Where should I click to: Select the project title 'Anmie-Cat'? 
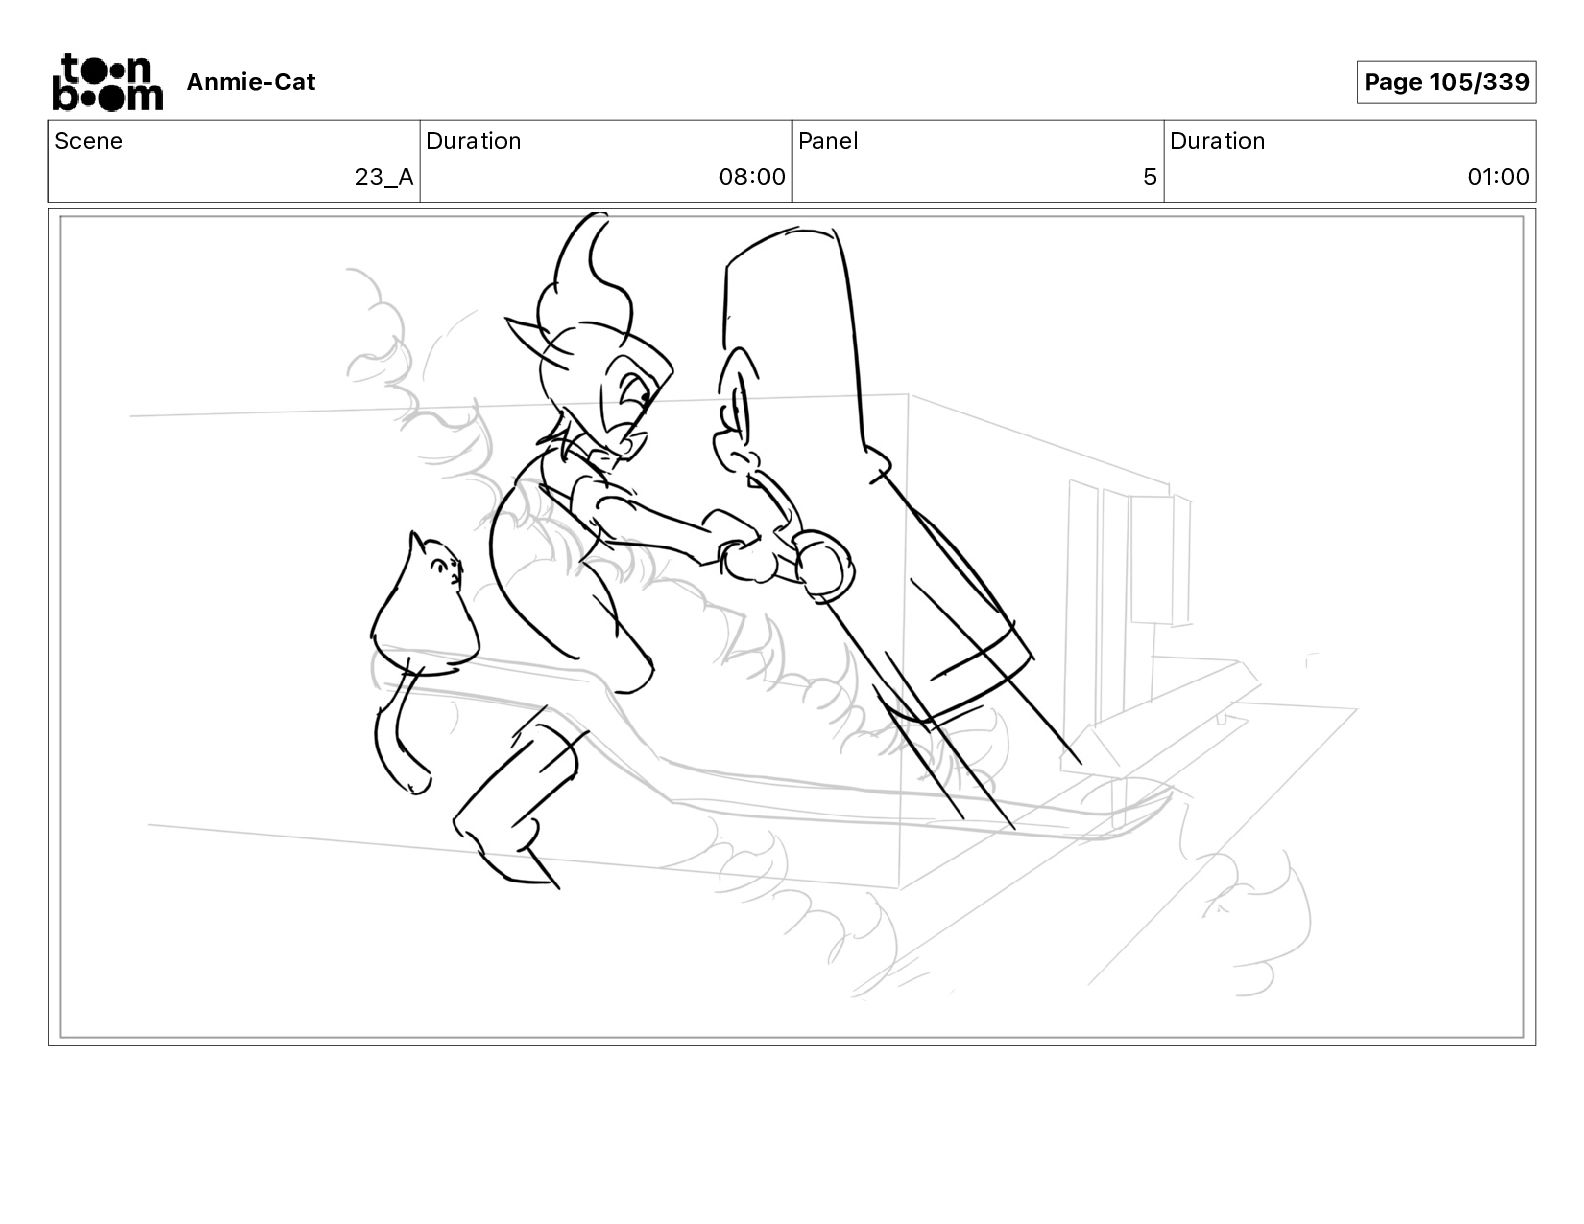tap(251, 82)
